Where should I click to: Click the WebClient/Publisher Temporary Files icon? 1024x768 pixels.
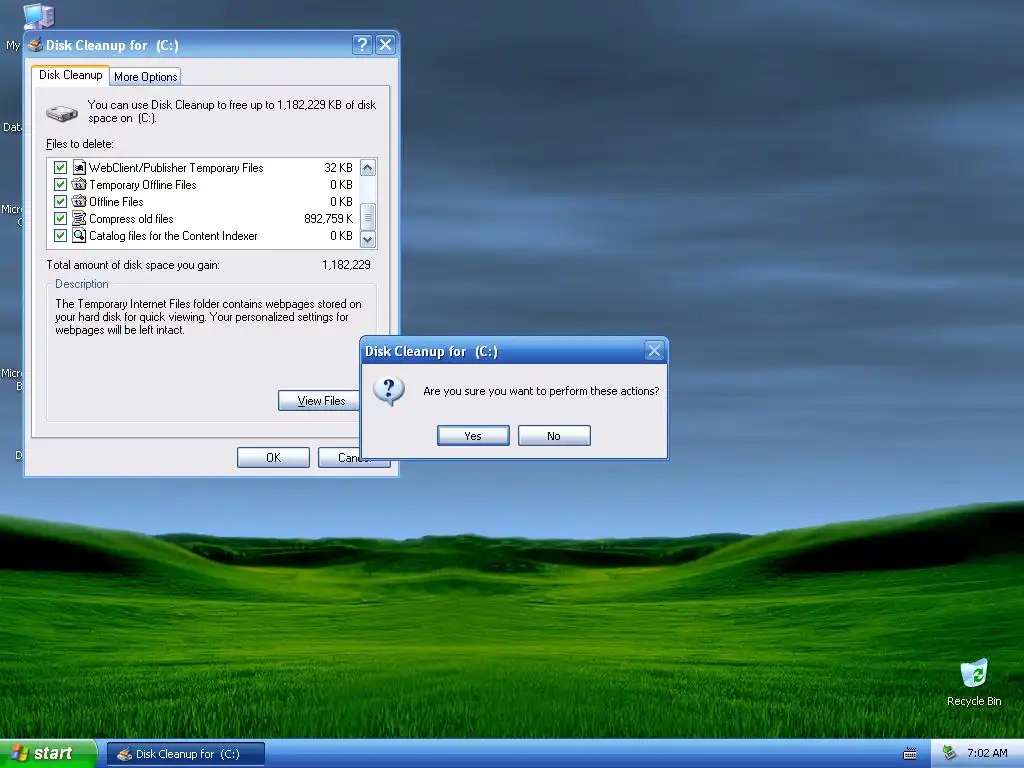[x=79, y=168]
